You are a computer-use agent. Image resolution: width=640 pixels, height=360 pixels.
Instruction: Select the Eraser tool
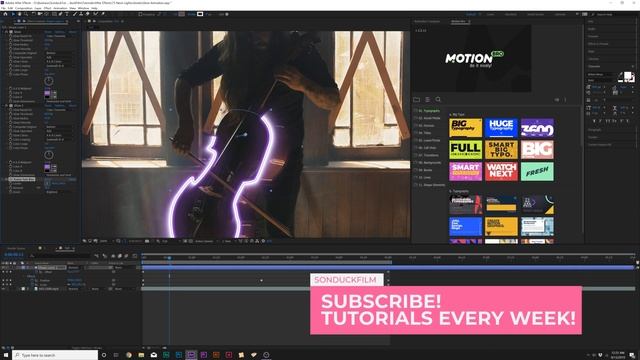point(88,14)
